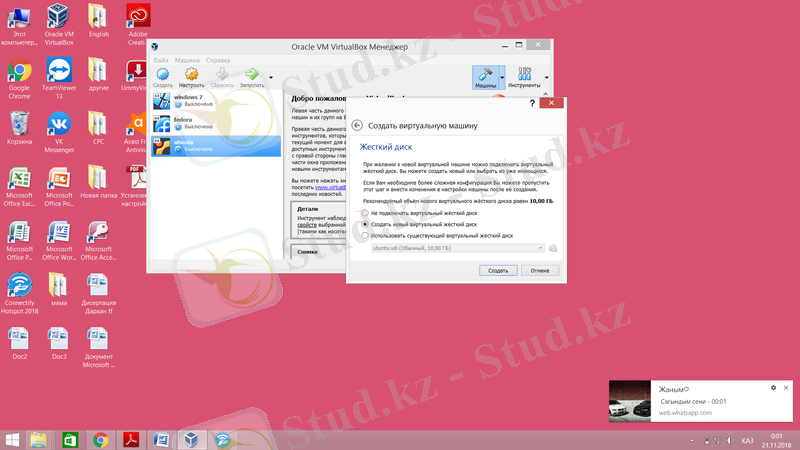Click the Windows Start button
Image resolution: width=800 pixels, height=450 pixels.
coord(12,440)
